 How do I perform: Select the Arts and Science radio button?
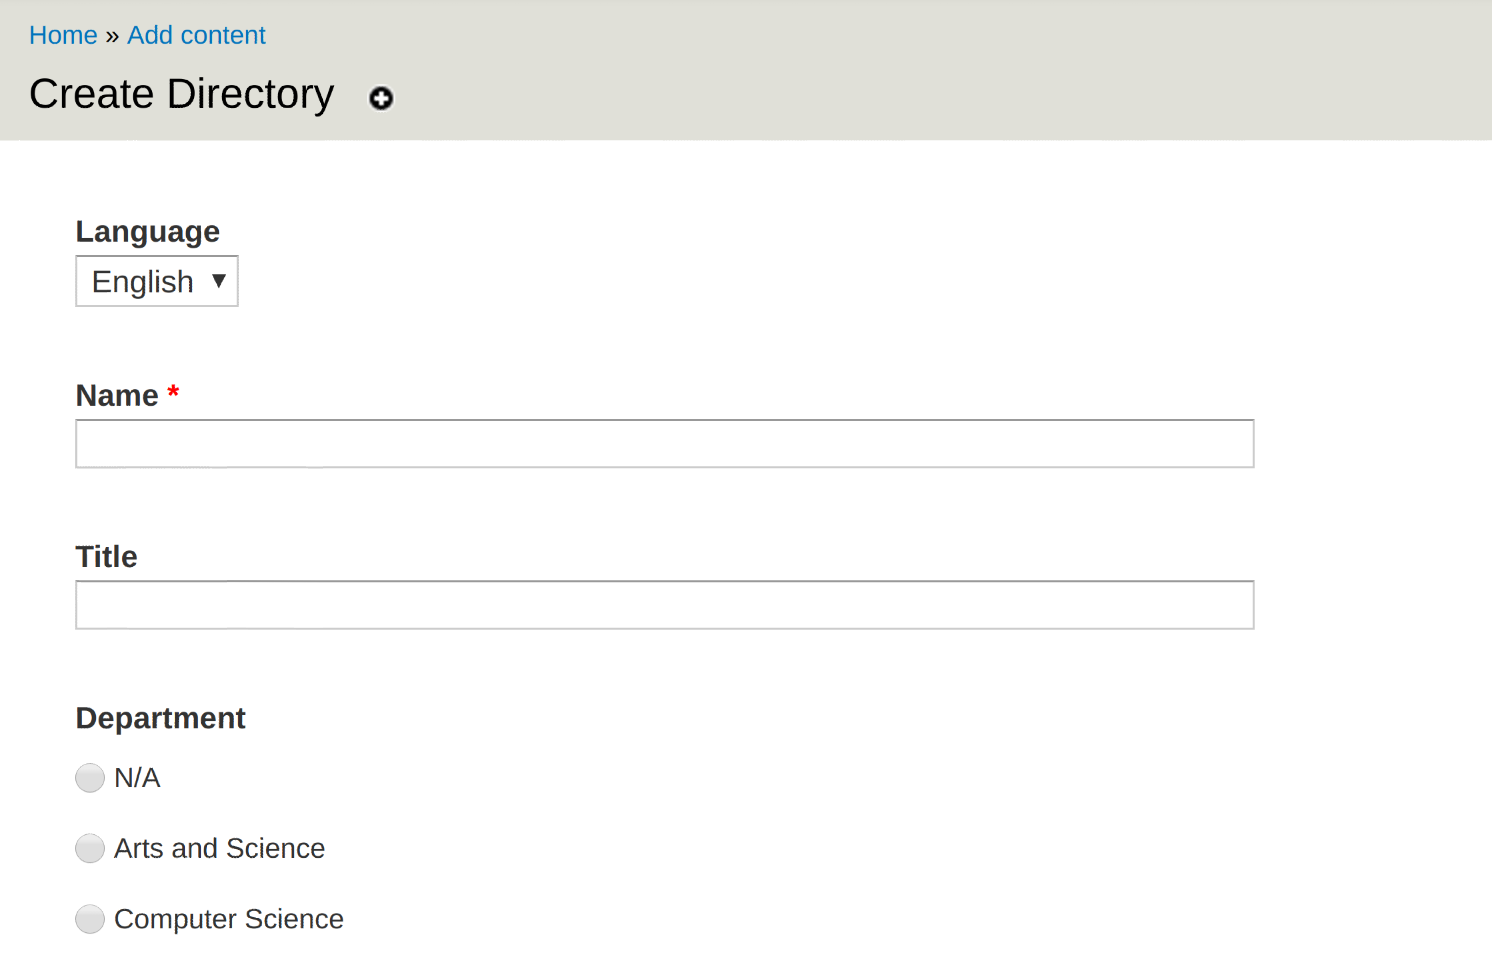[x=90, y=849]
